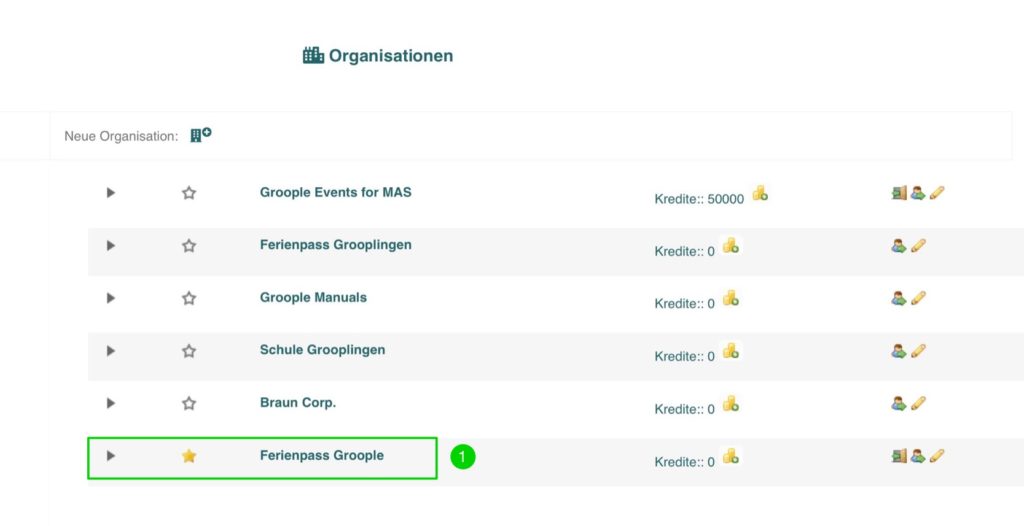
Task: Open the Ferienpass Grooplingen organisation
Action: pos(335,244)
